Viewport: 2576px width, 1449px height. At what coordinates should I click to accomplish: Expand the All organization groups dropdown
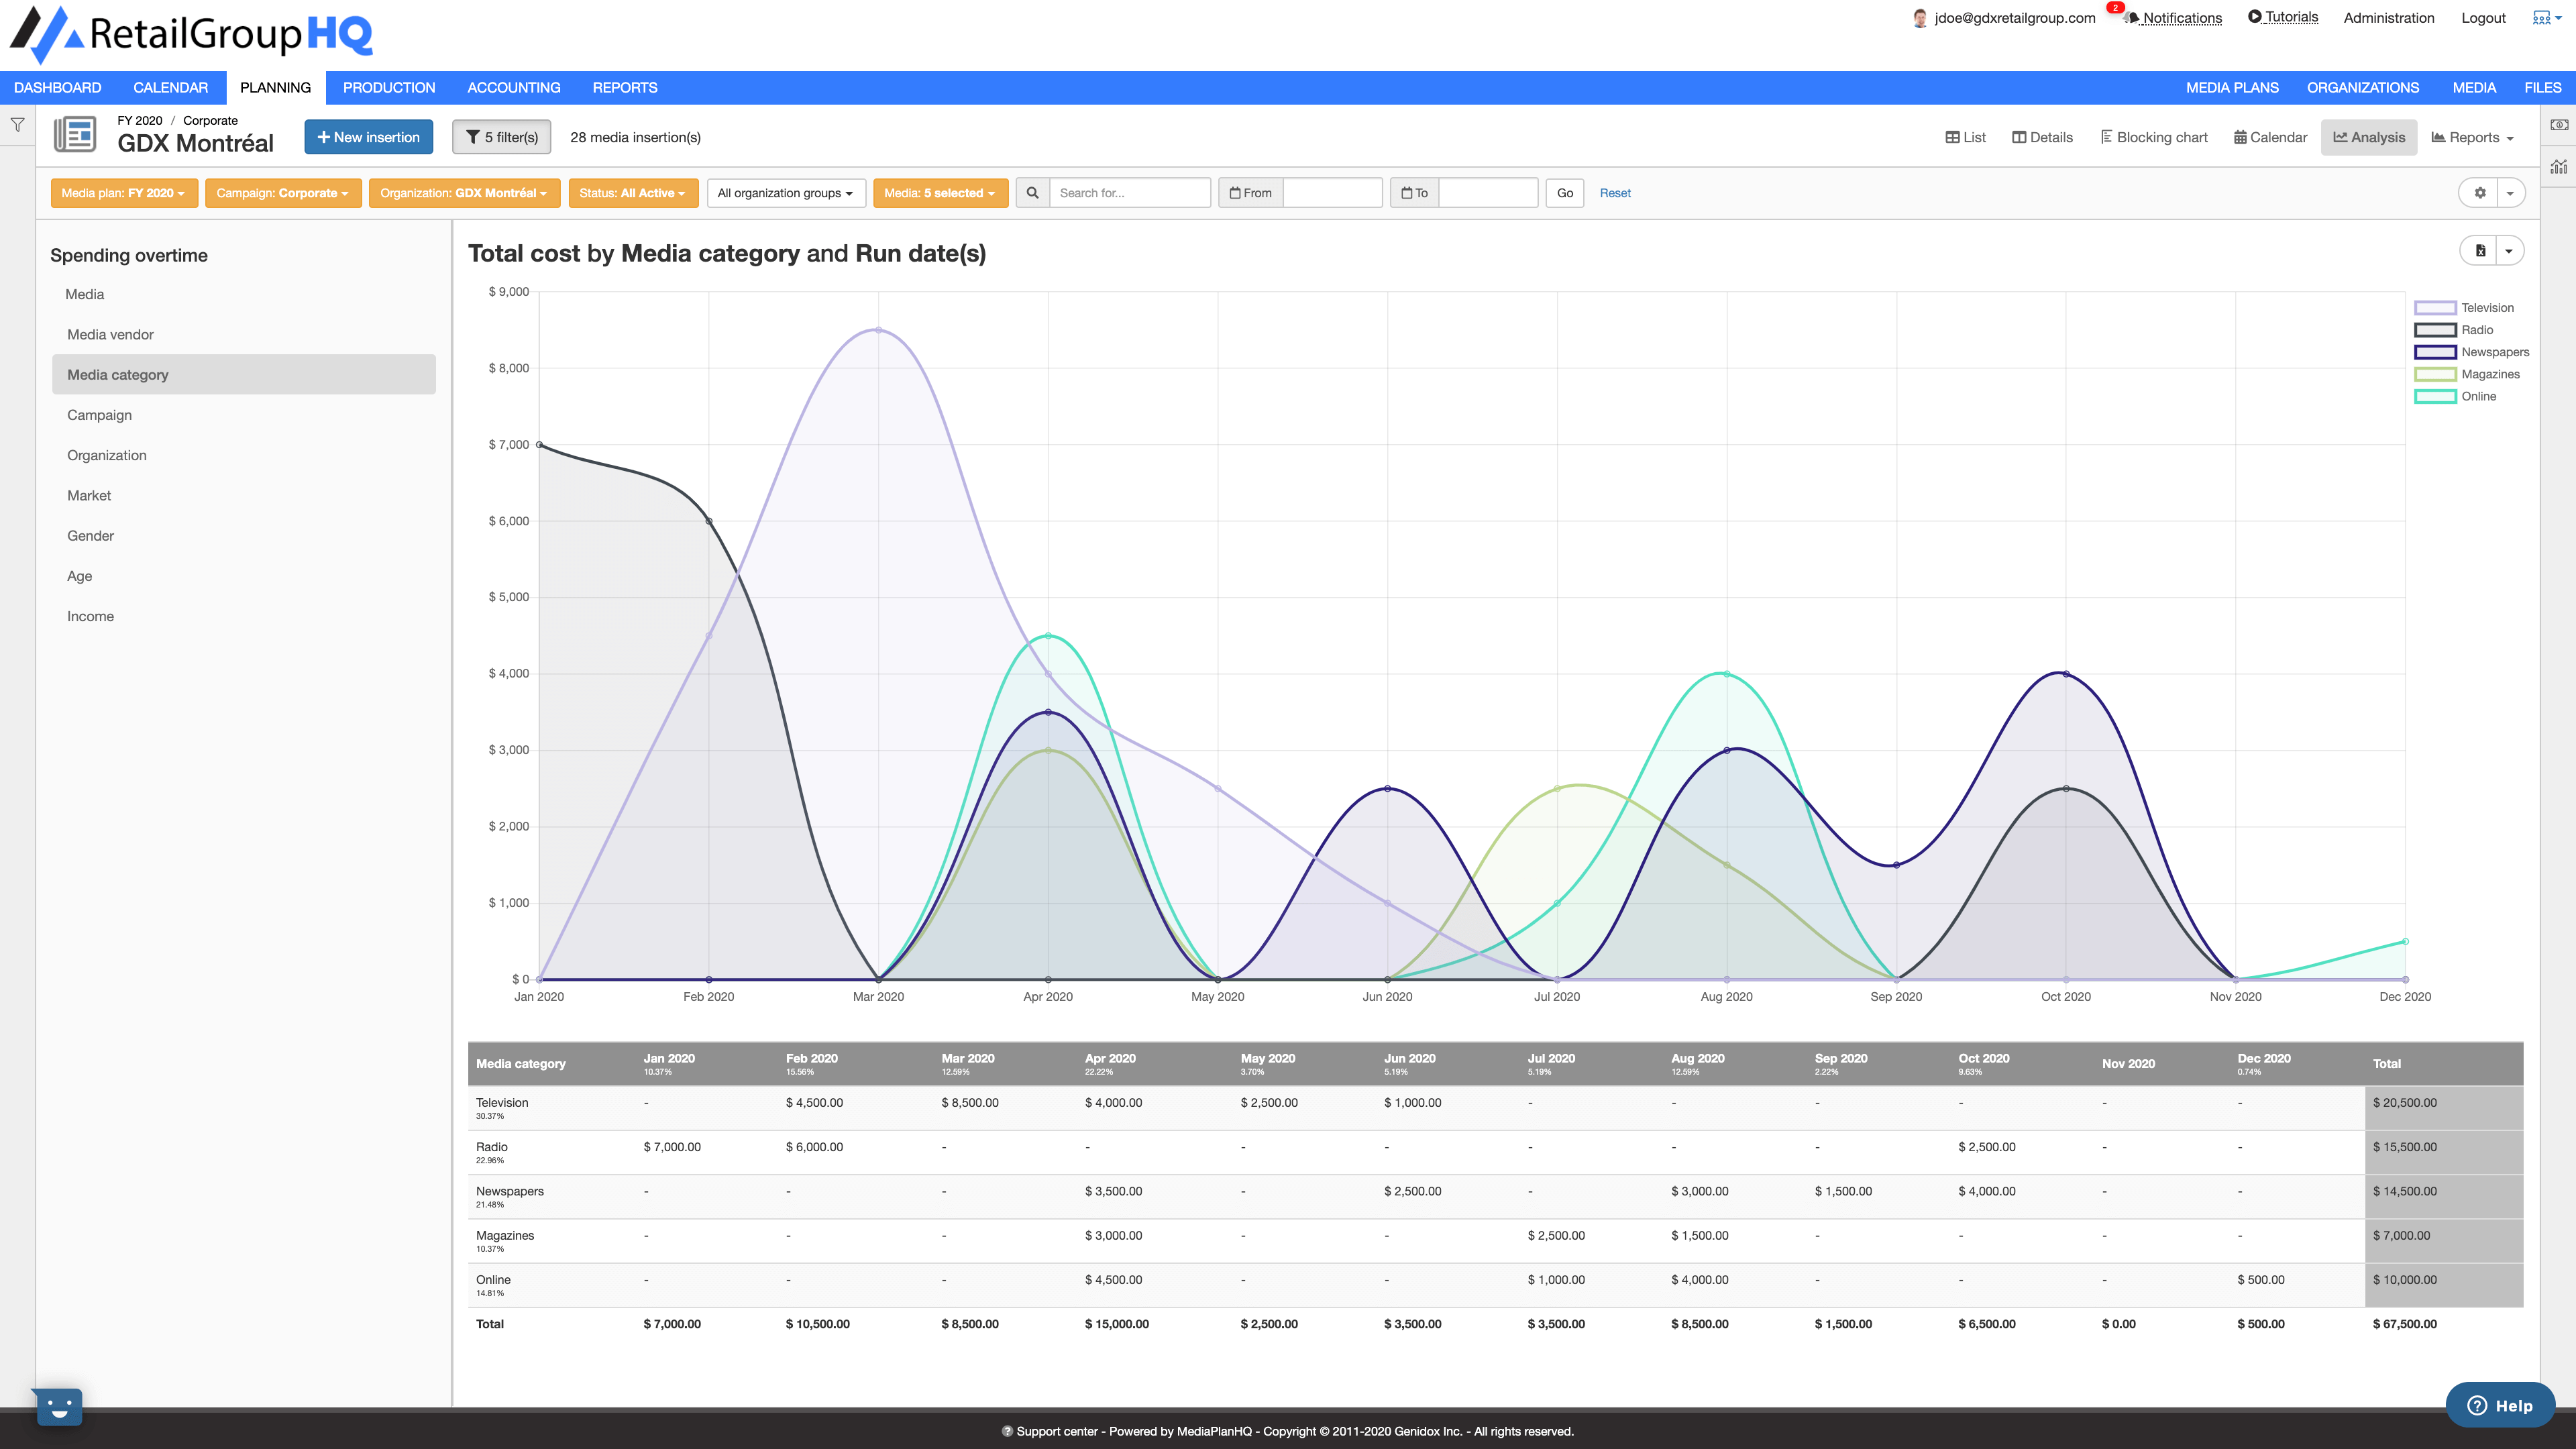(786, 193)
